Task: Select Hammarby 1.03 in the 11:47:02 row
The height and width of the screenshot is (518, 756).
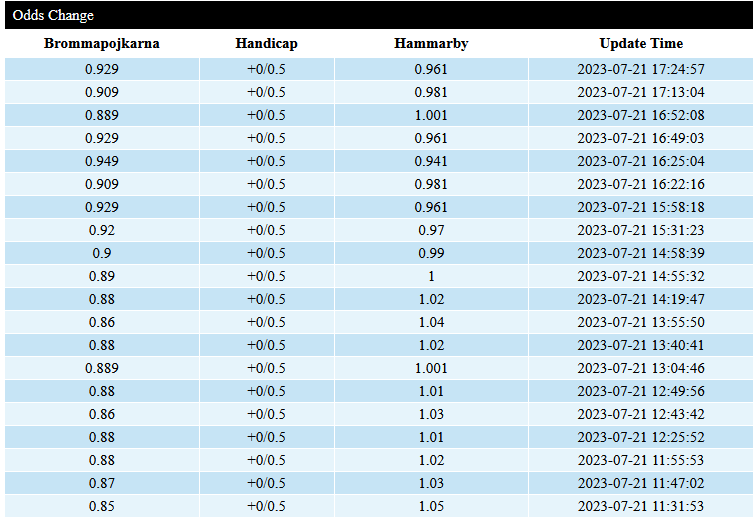Action: pos(431,483)
